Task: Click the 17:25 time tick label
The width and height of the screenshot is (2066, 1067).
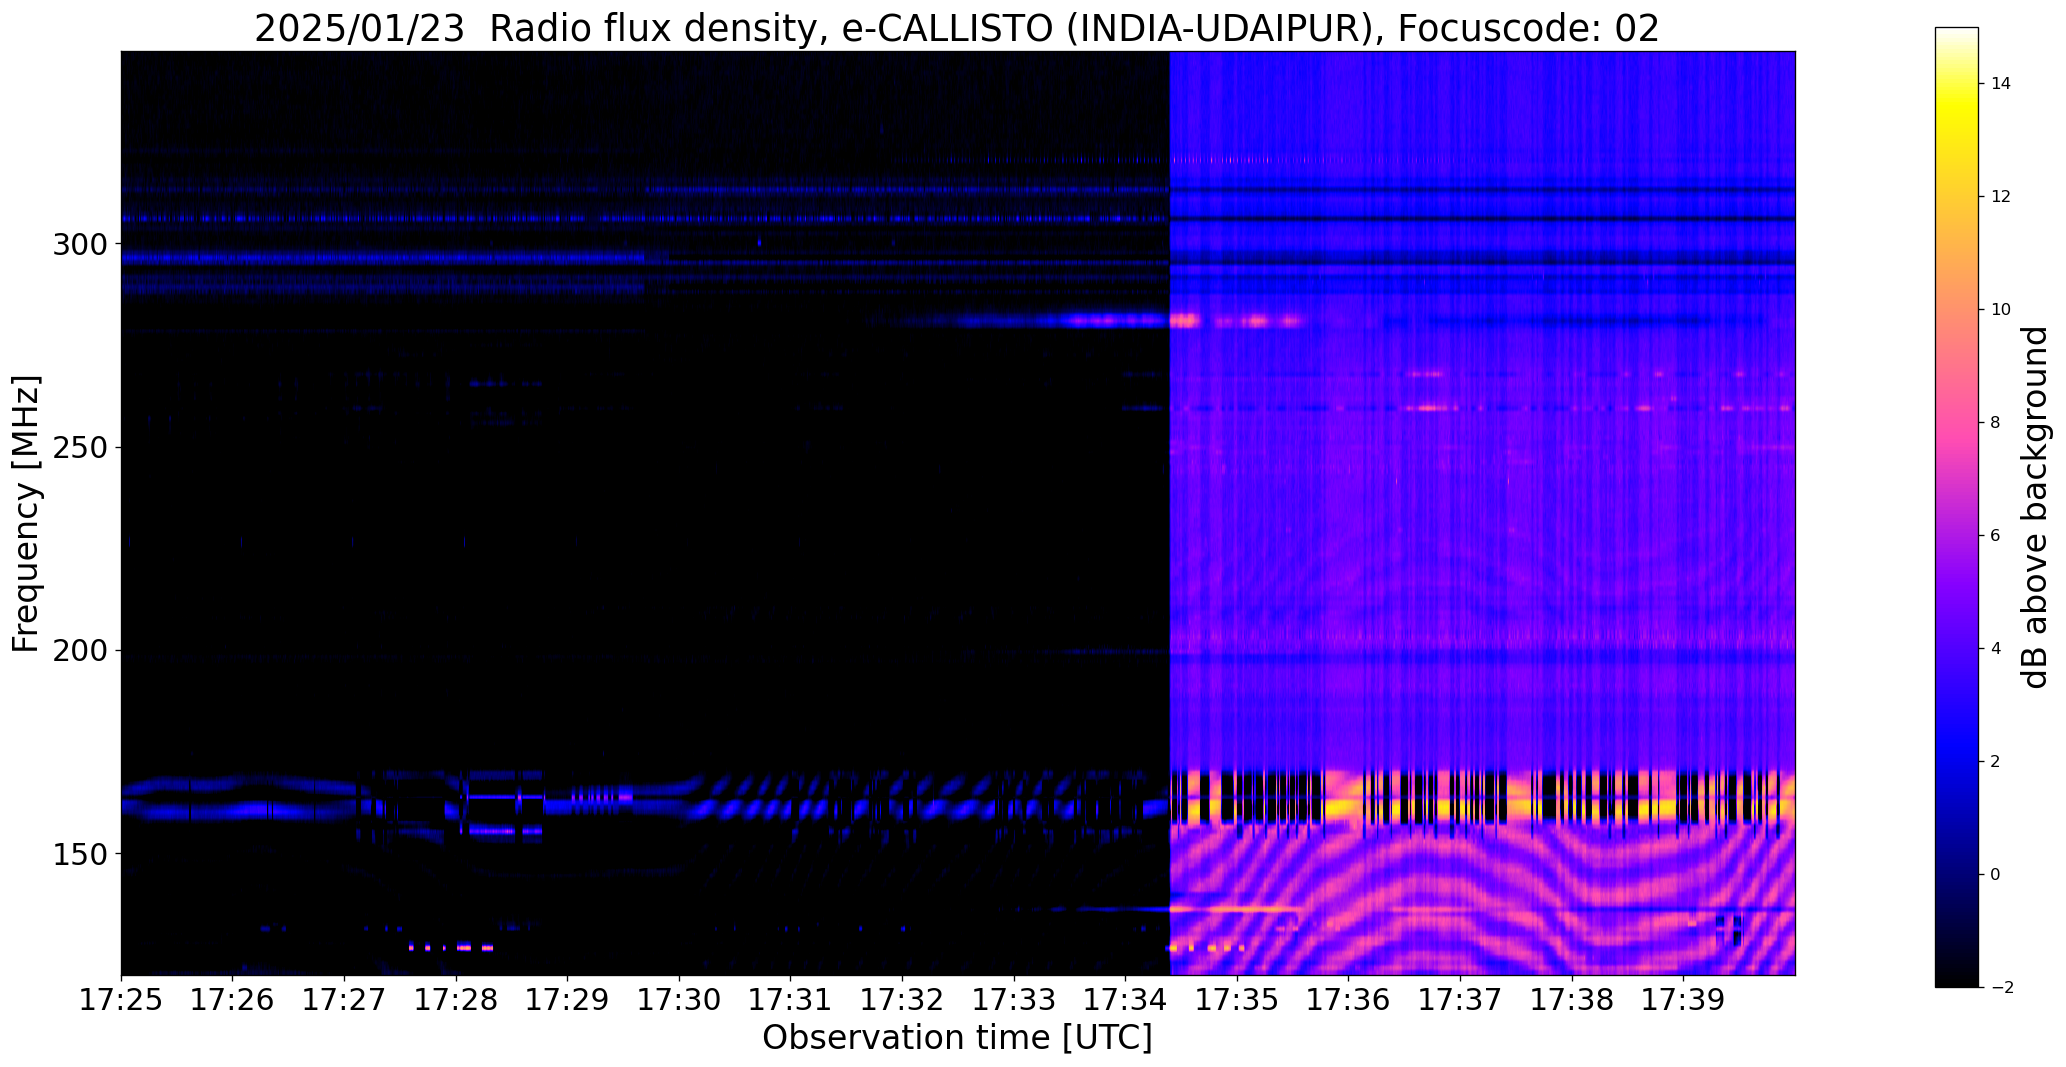Action: [121, 999]
